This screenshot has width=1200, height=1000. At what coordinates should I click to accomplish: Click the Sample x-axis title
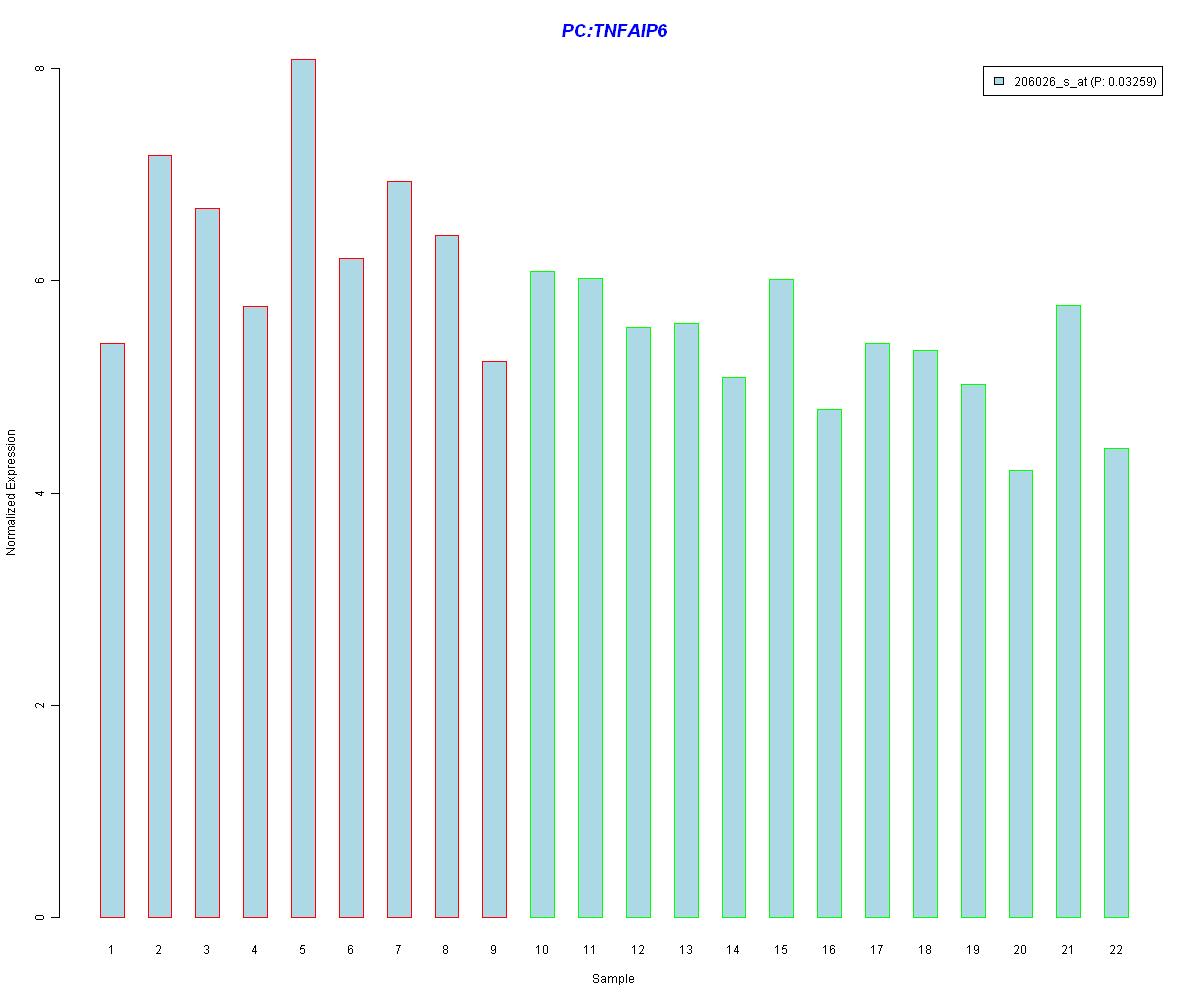point(613,979)
